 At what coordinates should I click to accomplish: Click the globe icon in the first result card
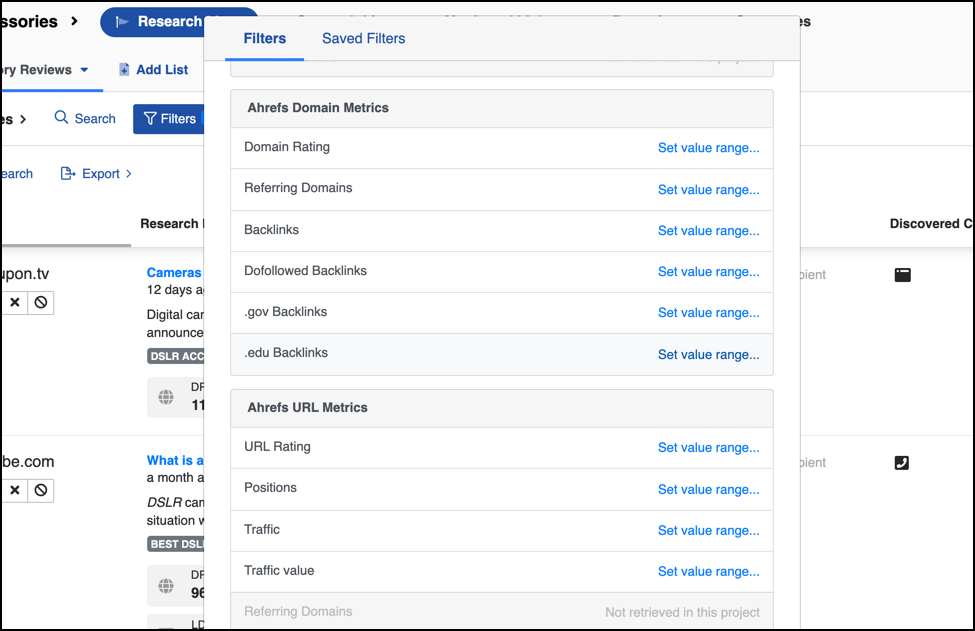point(166,397)
